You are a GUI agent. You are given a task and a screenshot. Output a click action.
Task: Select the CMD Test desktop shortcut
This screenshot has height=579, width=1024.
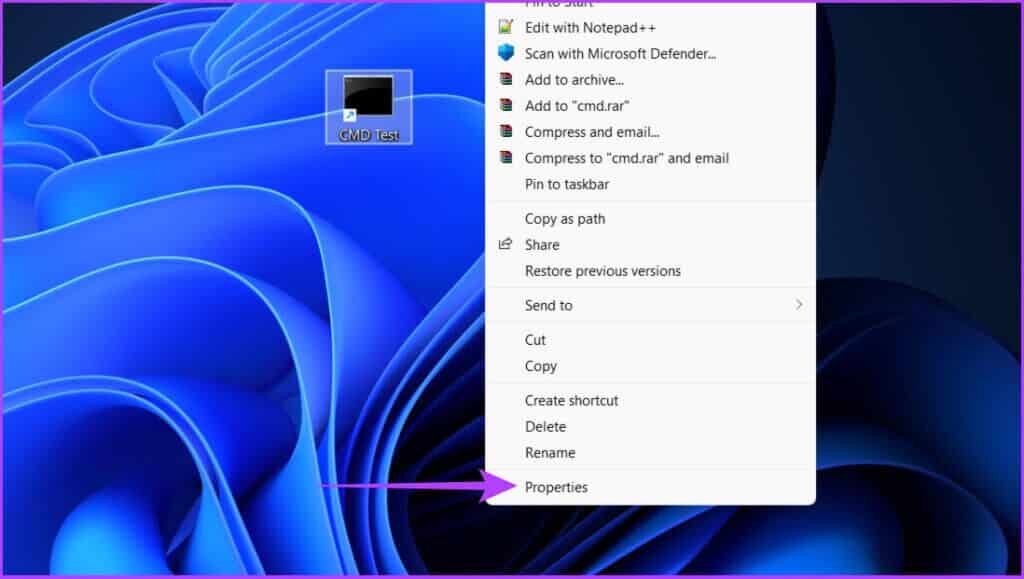[369, 106]
